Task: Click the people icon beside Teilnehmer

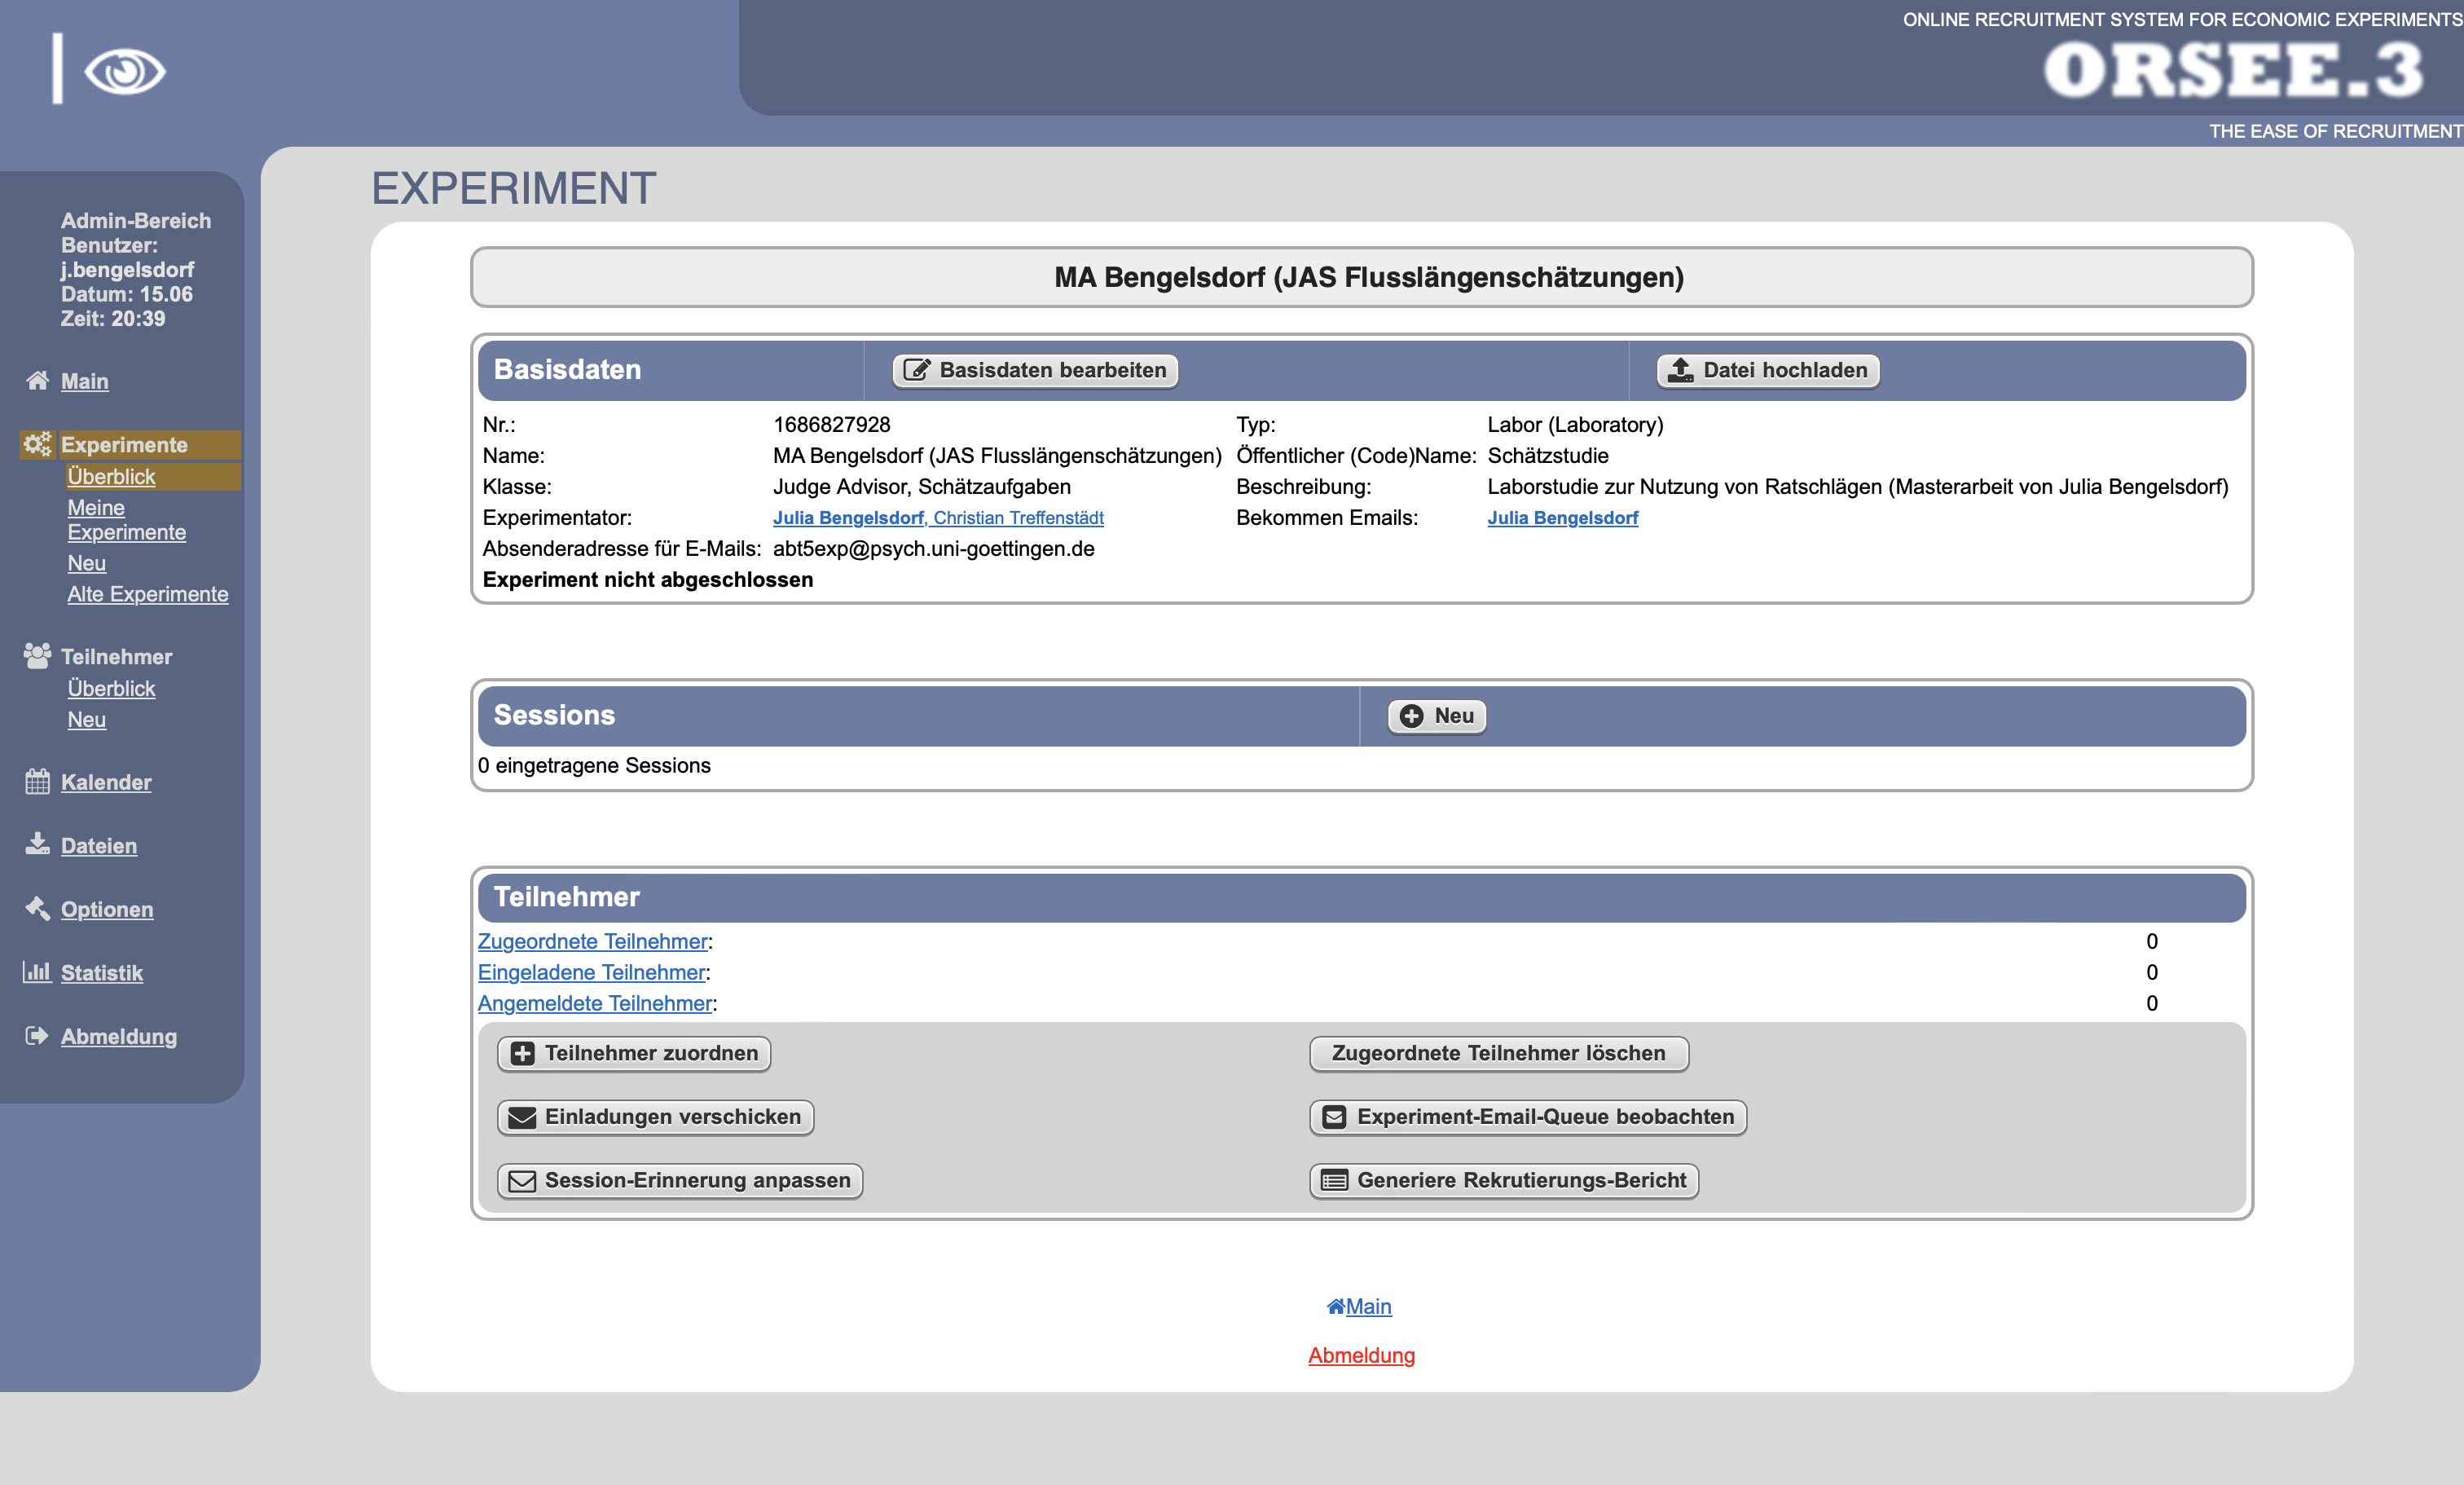Action: [x=37, y=656]
